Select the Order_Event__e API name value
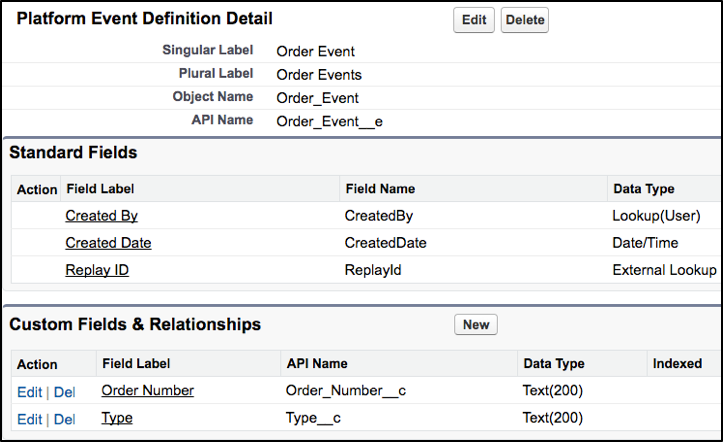The height and width of the screenshot is (442, 723). point(330,122)
